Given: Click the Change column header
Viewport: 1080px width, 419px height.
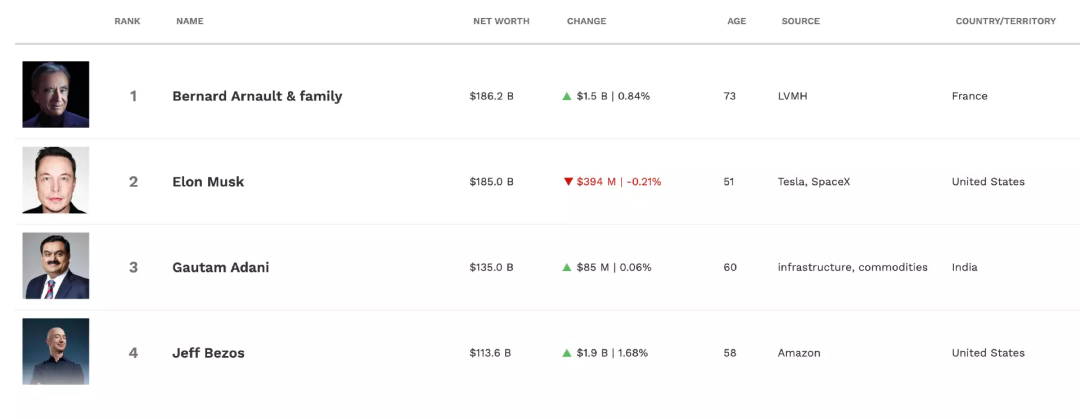Looking at the screenshot, I should [x=586, y=21].
